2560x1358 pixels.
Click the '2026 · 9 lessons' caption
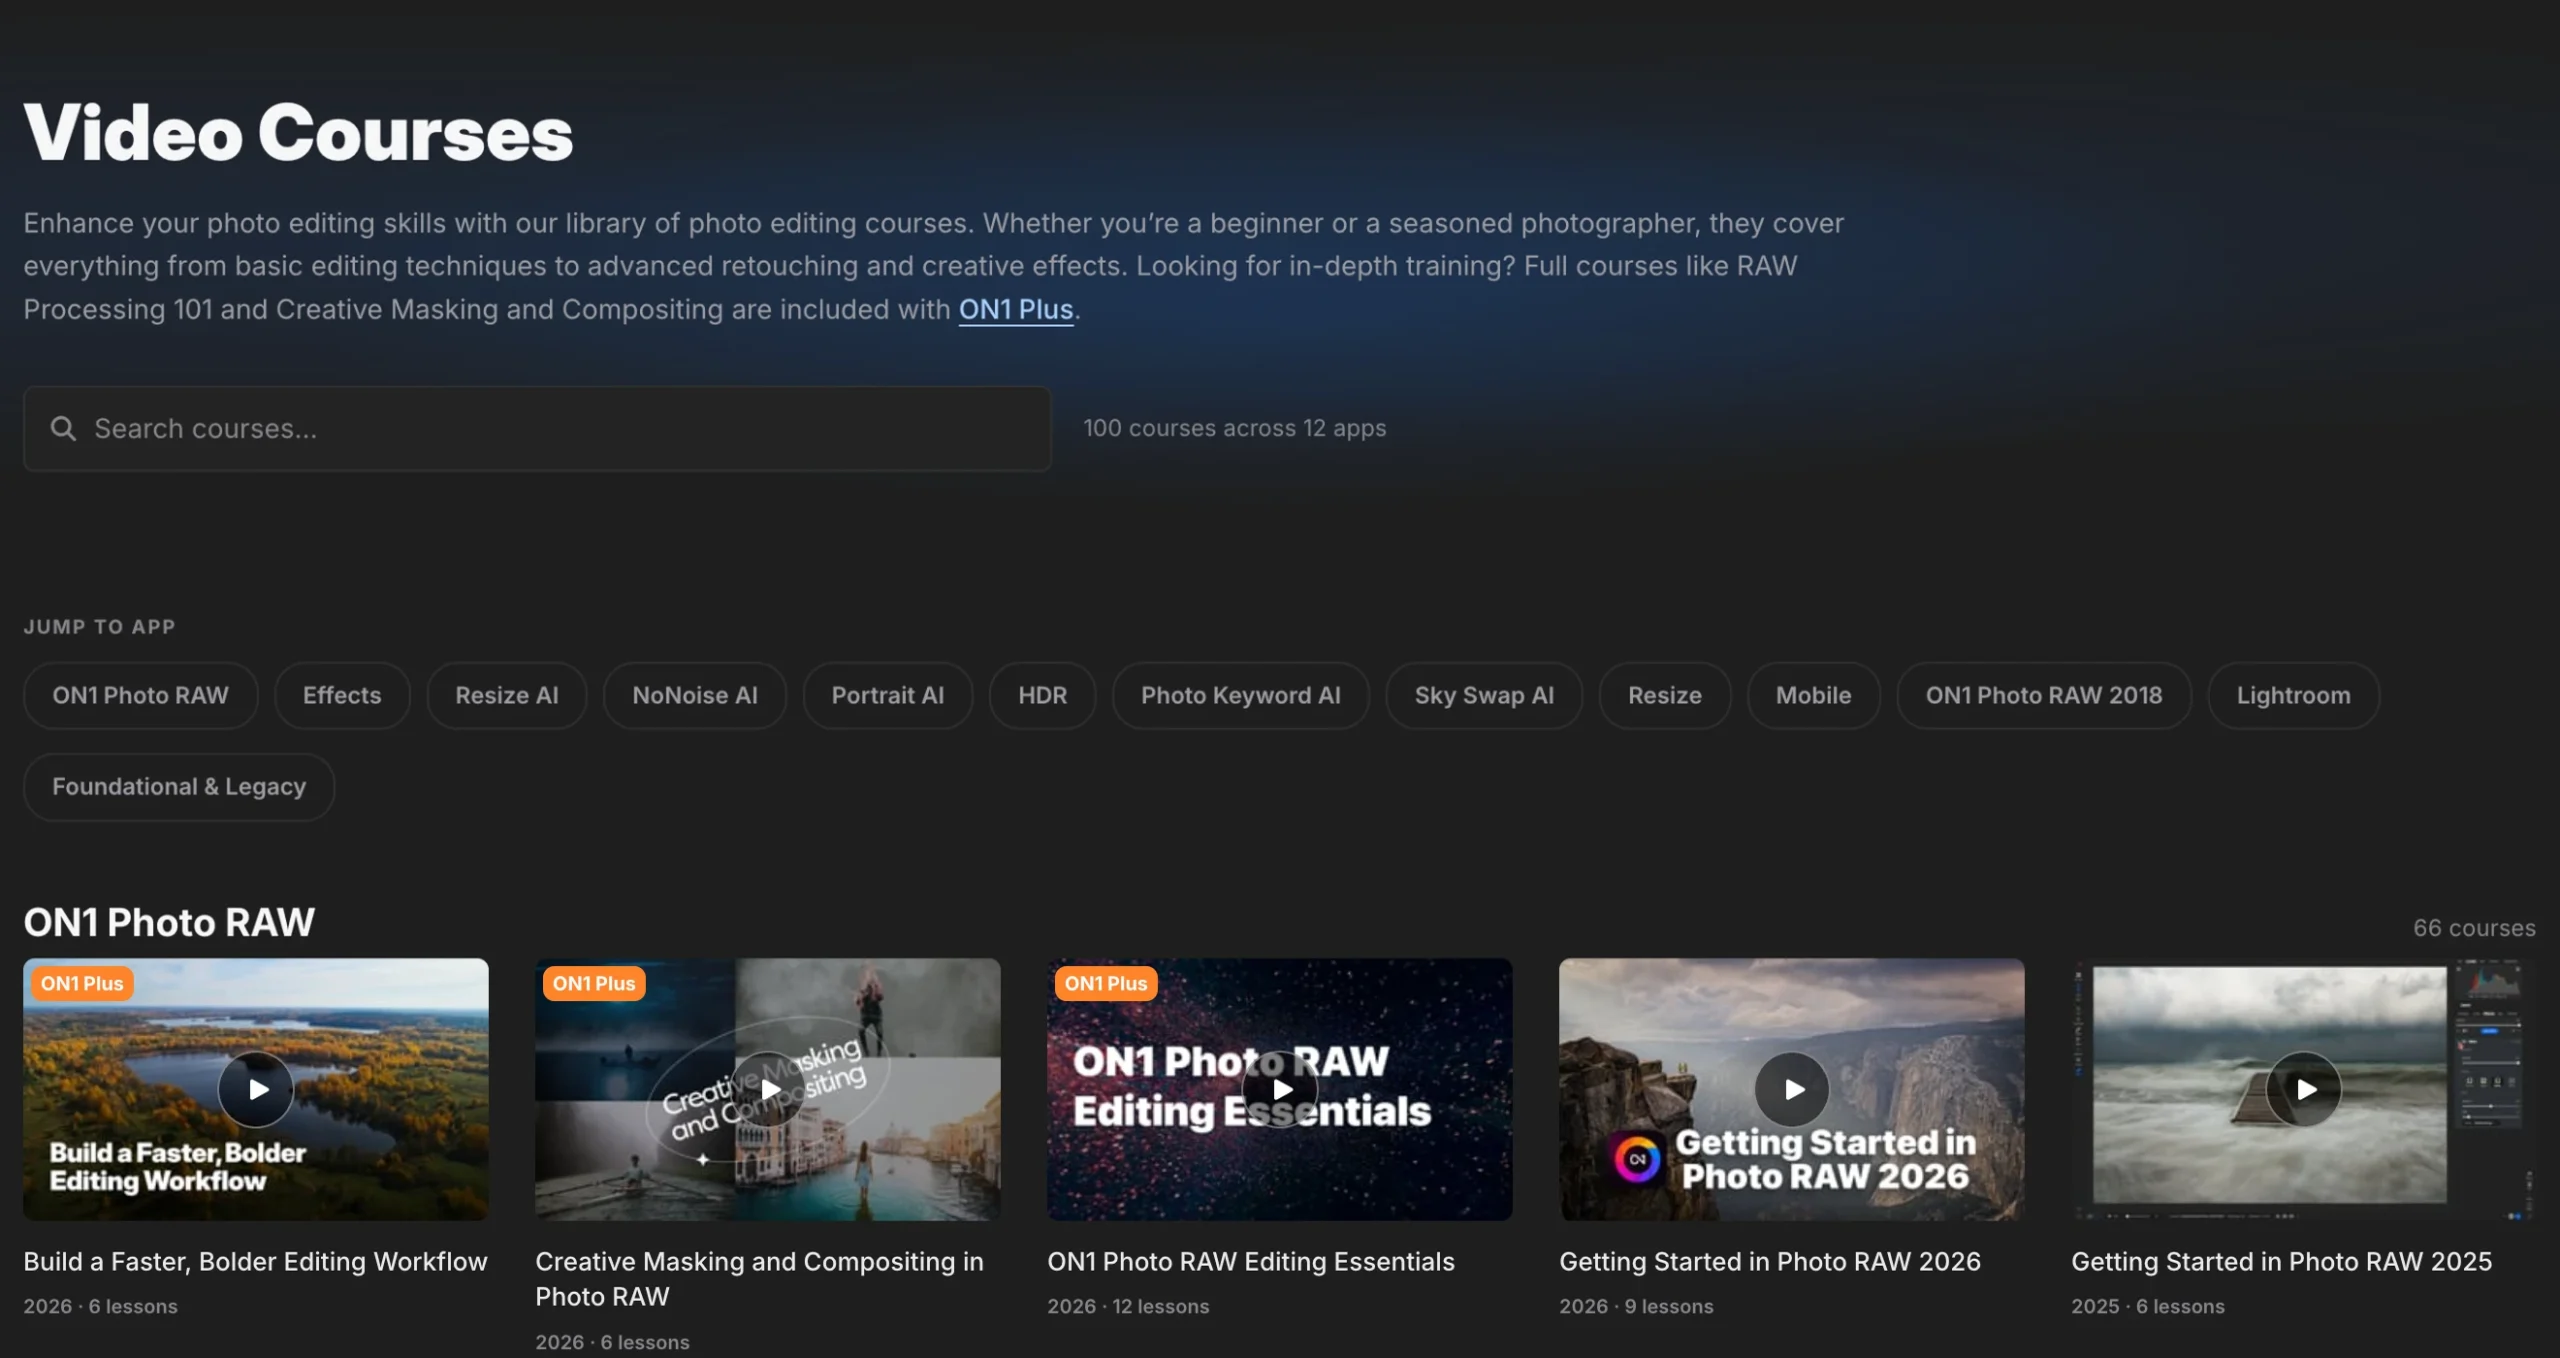click(x=1636, y=1306)
